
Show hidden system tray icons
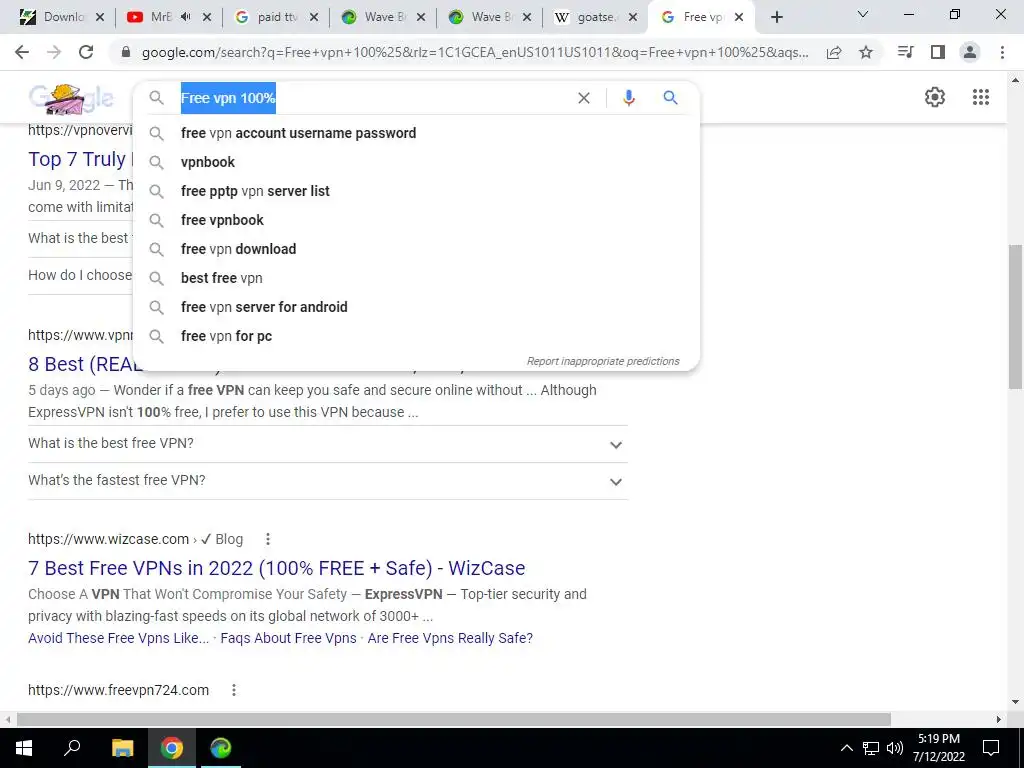click(846, 748)
